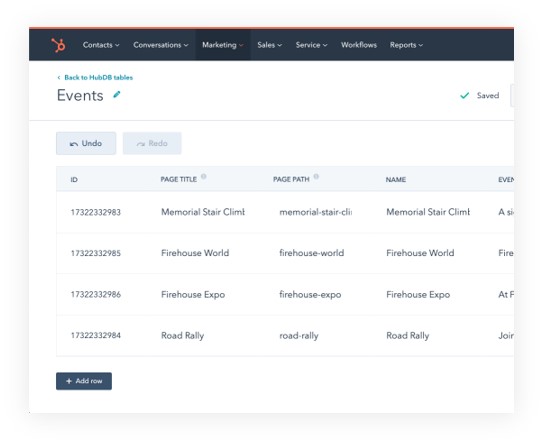Image resolution: width=543 pixels, height=444 pixels.
Task: Click the PAGE TITLE column header
Action: coord(179,179)
